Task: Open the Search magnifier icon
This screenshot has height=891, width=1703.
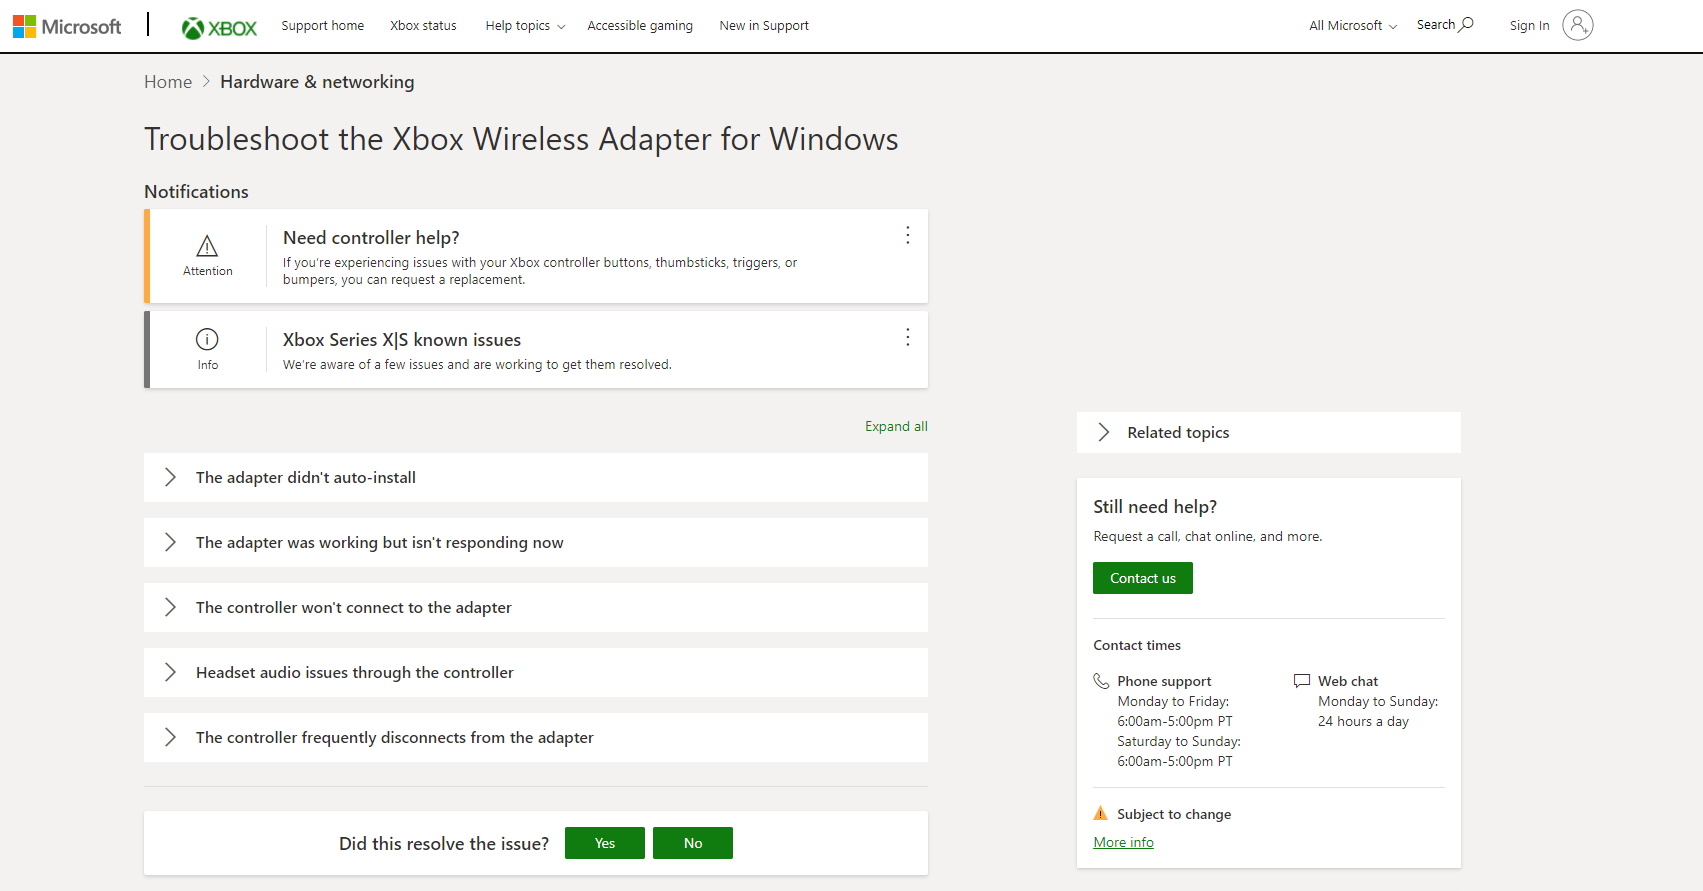Action: point(1466,25)
